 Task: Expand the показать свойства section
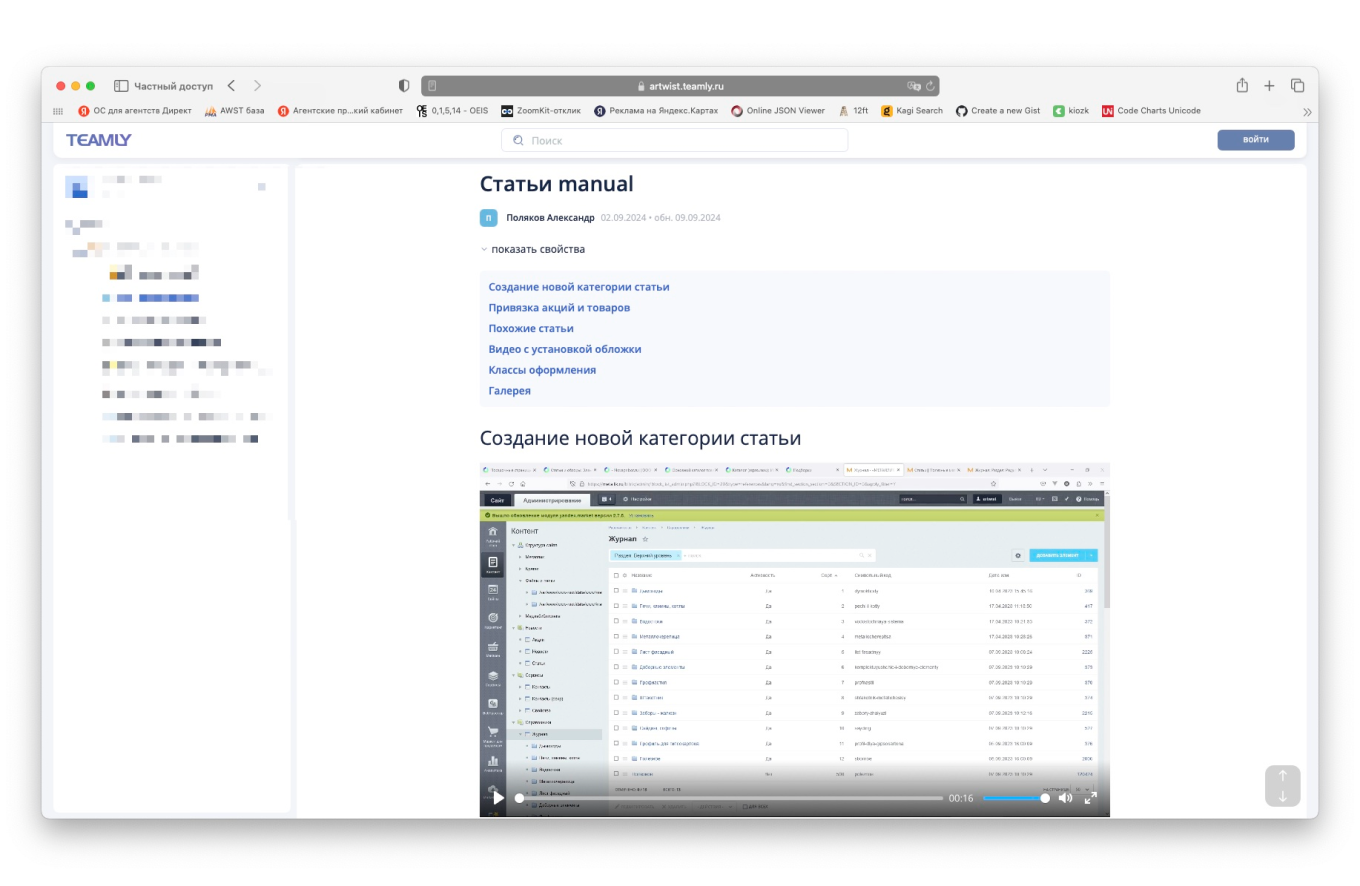[532, 249]
